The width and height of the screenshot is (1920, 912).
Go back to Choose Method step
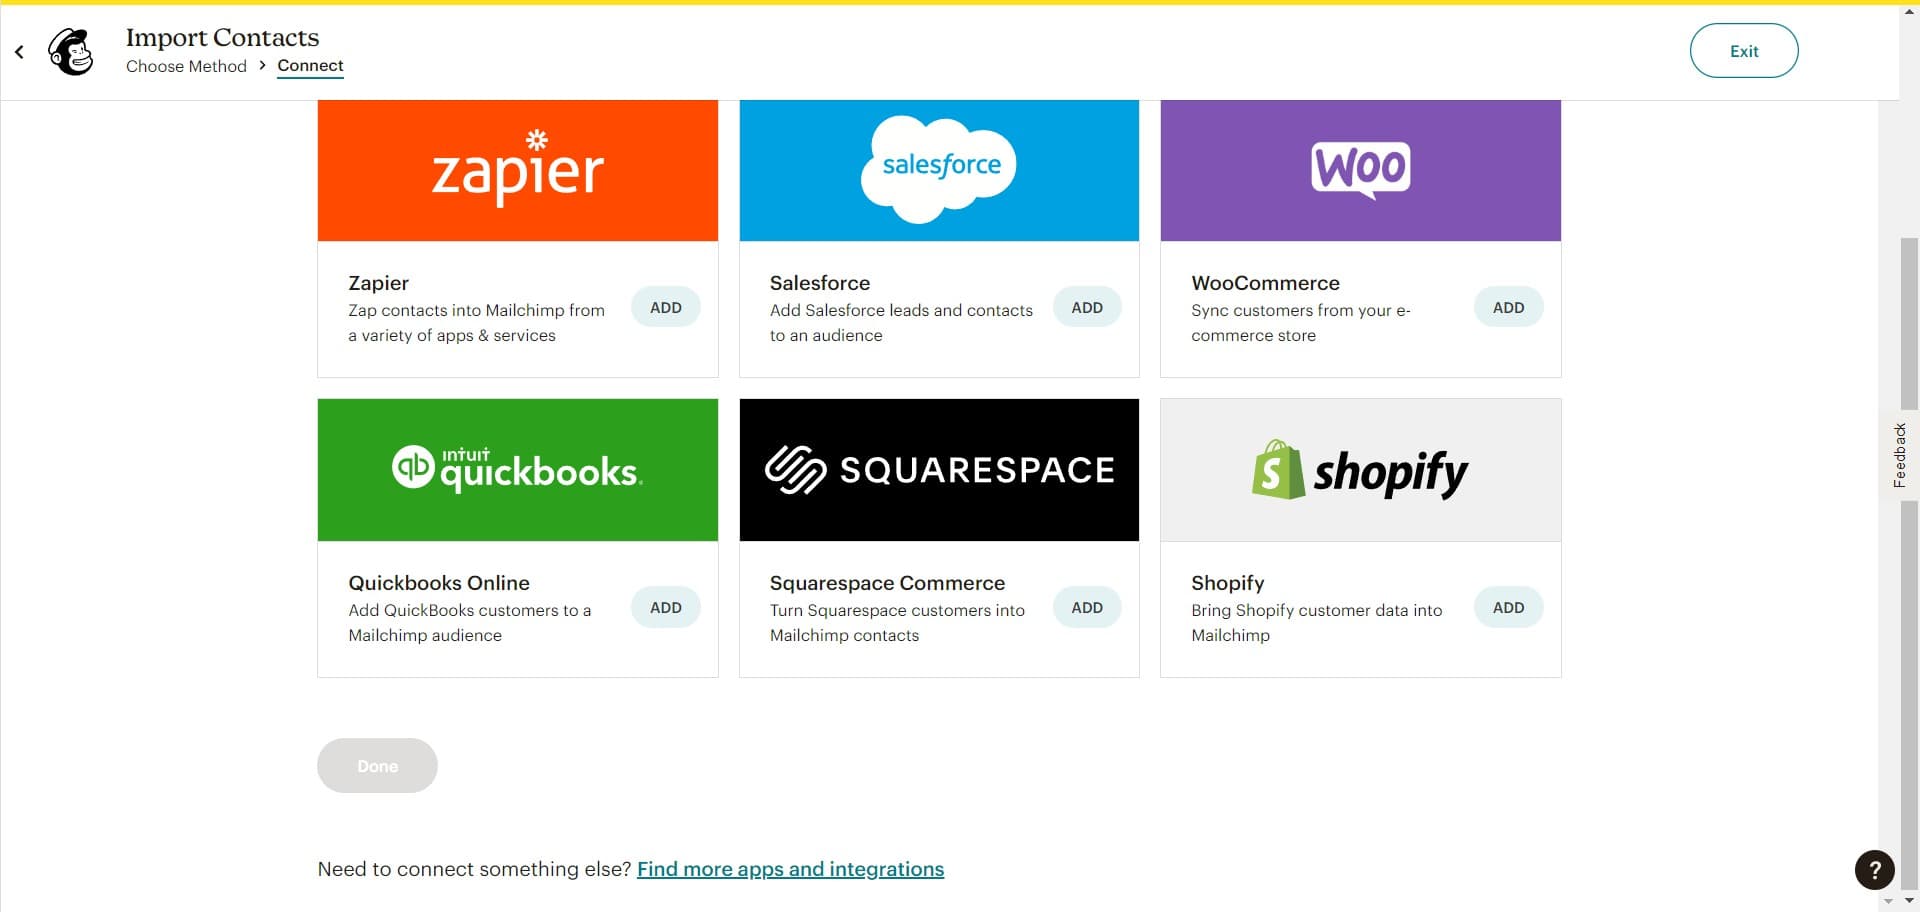(186, 66)
